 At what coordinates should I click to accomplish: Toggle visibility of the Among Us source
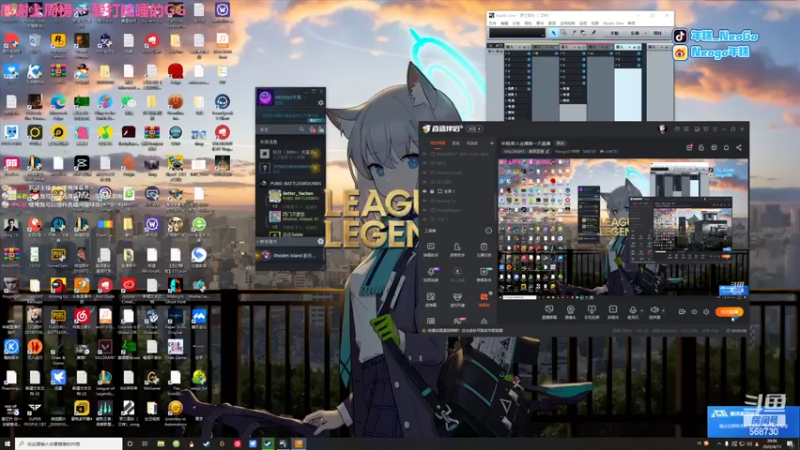pyautogui.click(x=425, y=201)
